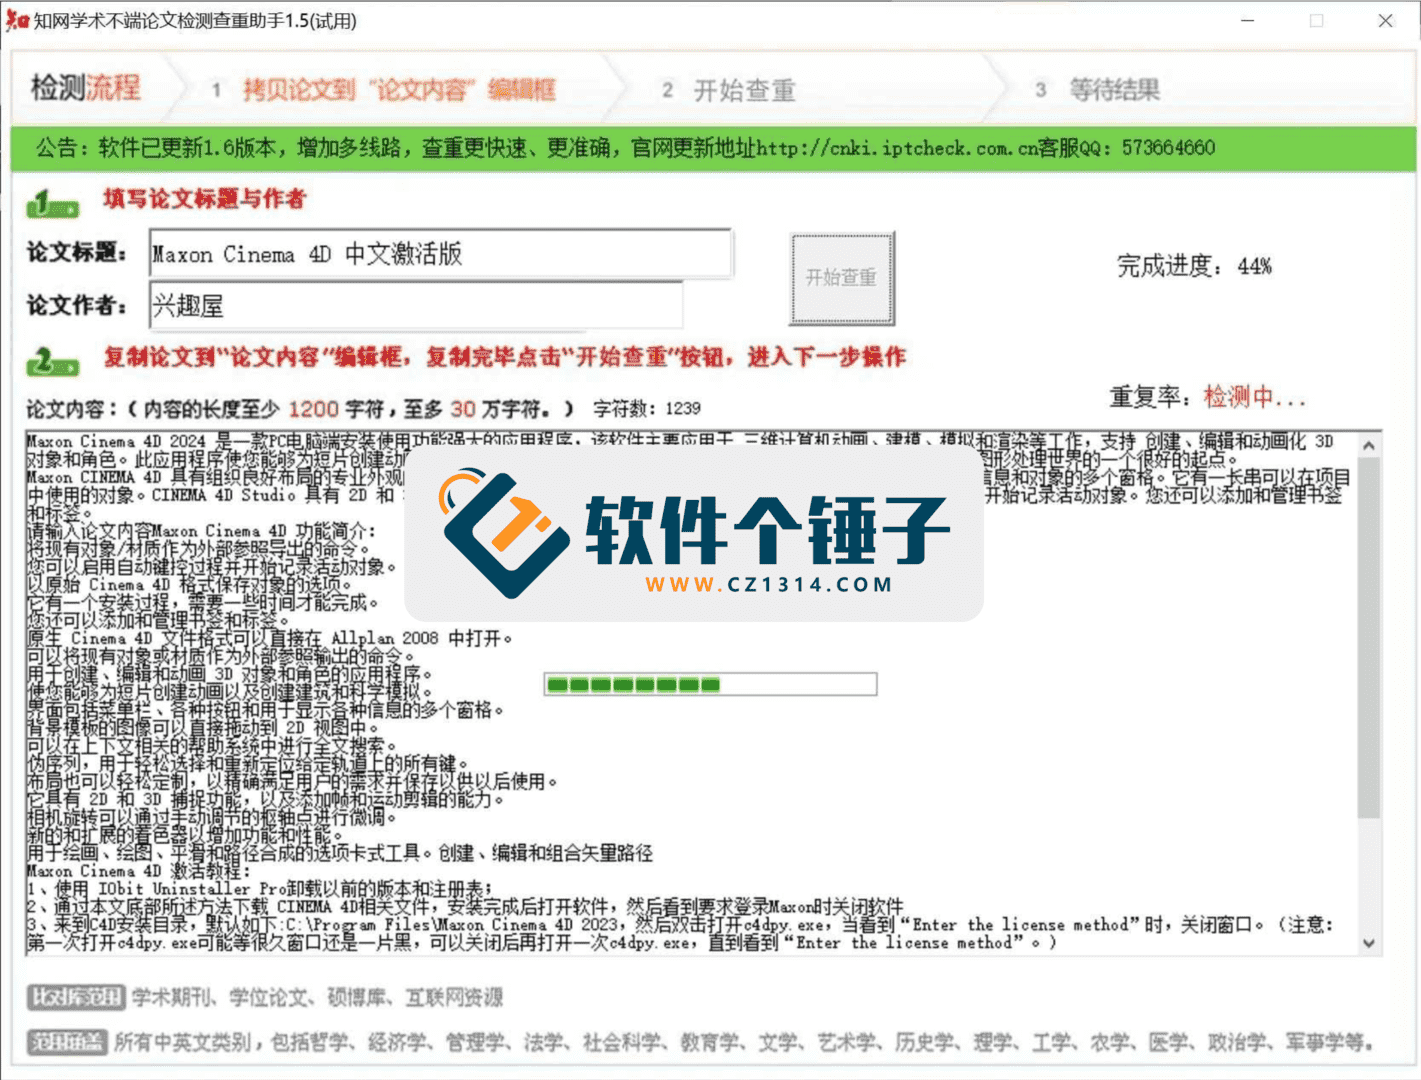
Task: Click the green step 2 arrow icon
Action: [52, 361]
